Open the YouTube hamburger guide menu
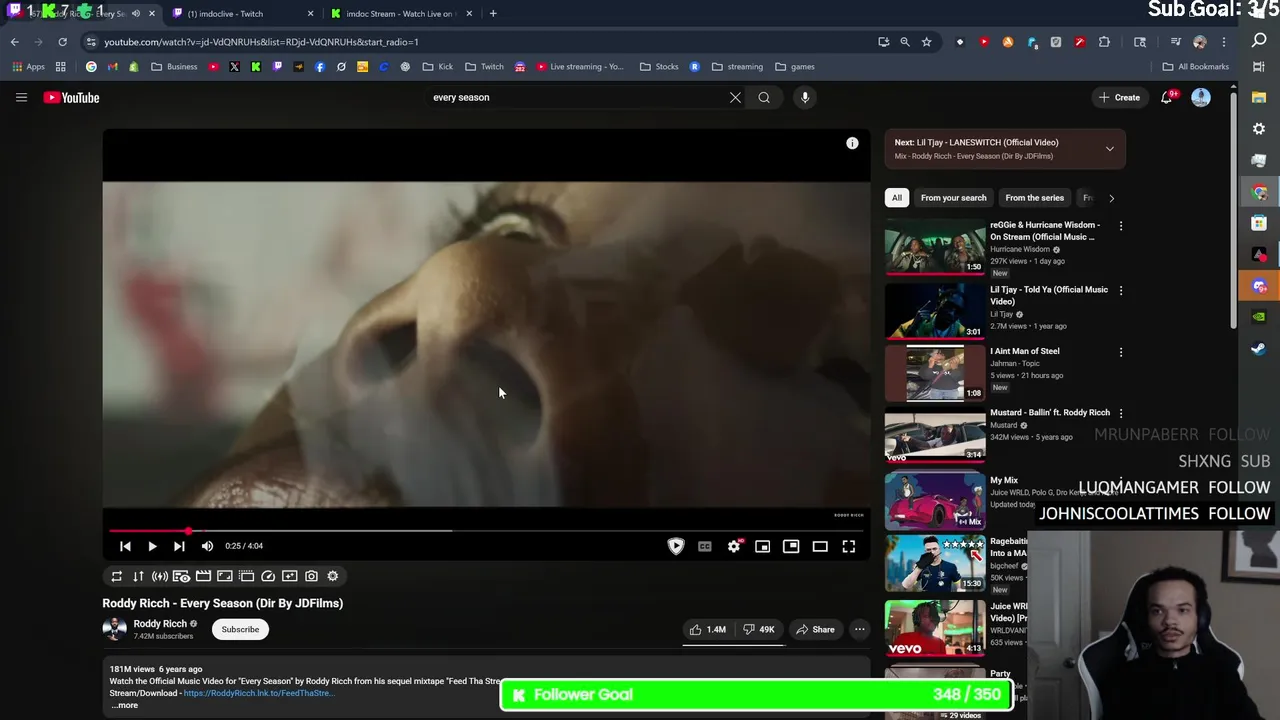 click(x=21, y=97)
